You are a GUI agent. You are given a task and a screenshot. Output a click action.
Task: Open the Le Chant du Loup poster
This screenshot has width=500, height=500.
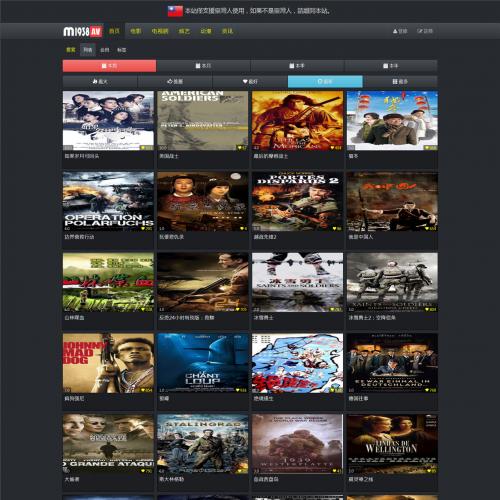point(203,363)
